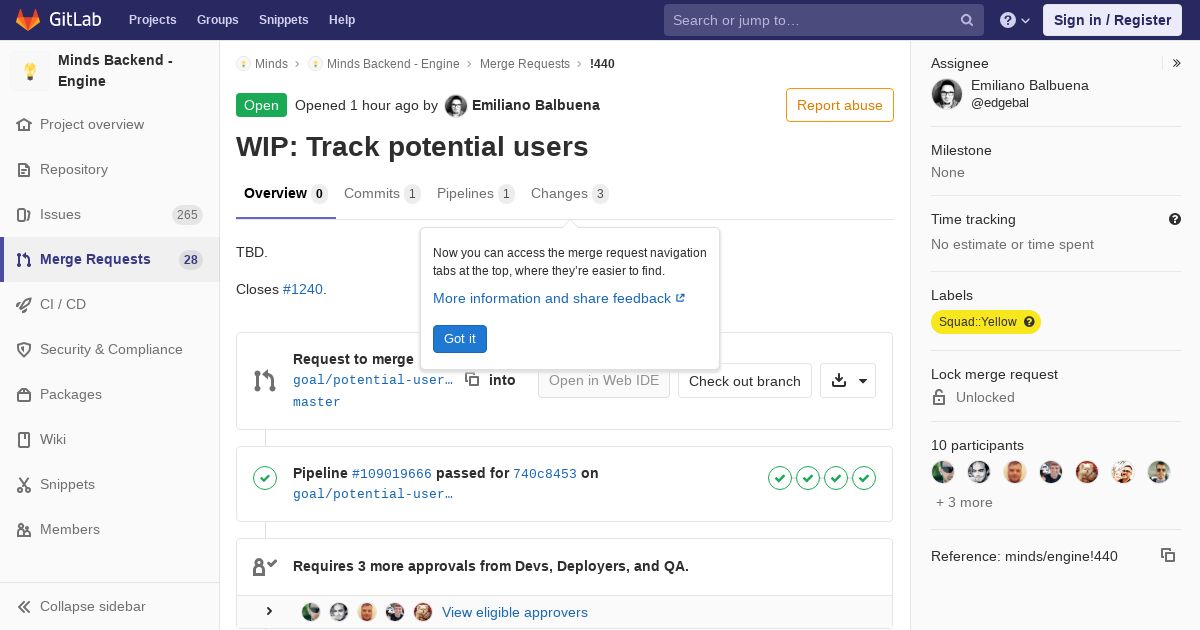Click Squad::Yellow label

point(986,322)
